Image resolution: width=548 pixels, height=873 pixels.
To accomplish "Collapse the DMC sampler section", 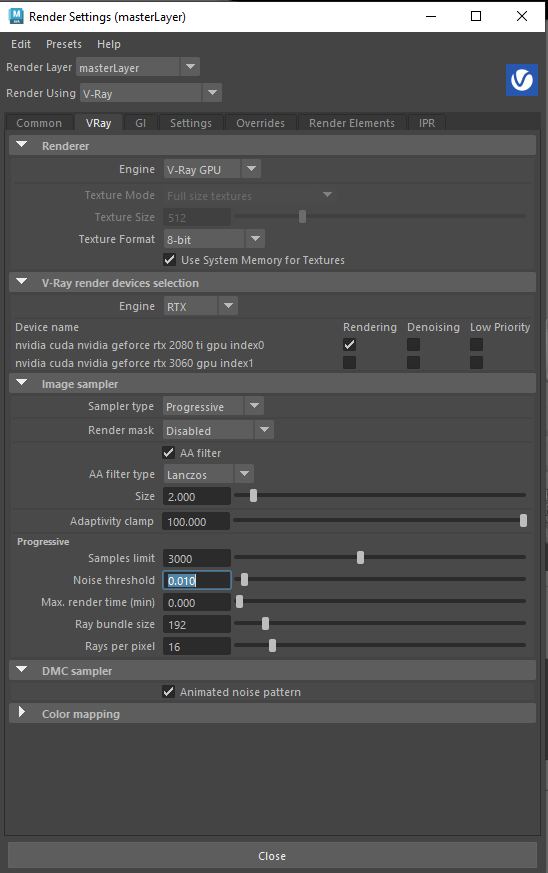I will click(22, 670).
